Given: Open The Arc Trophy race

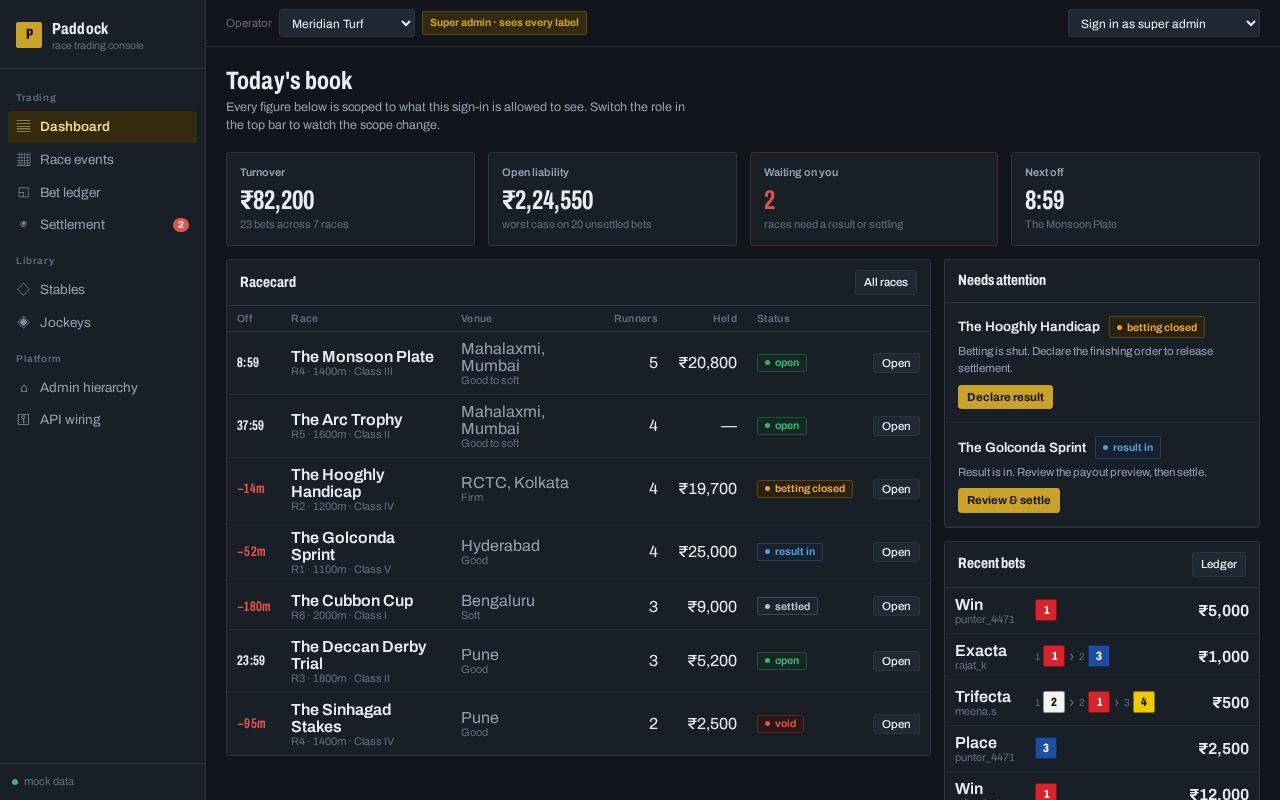Looking at the screenshot, I should point(896,426).
